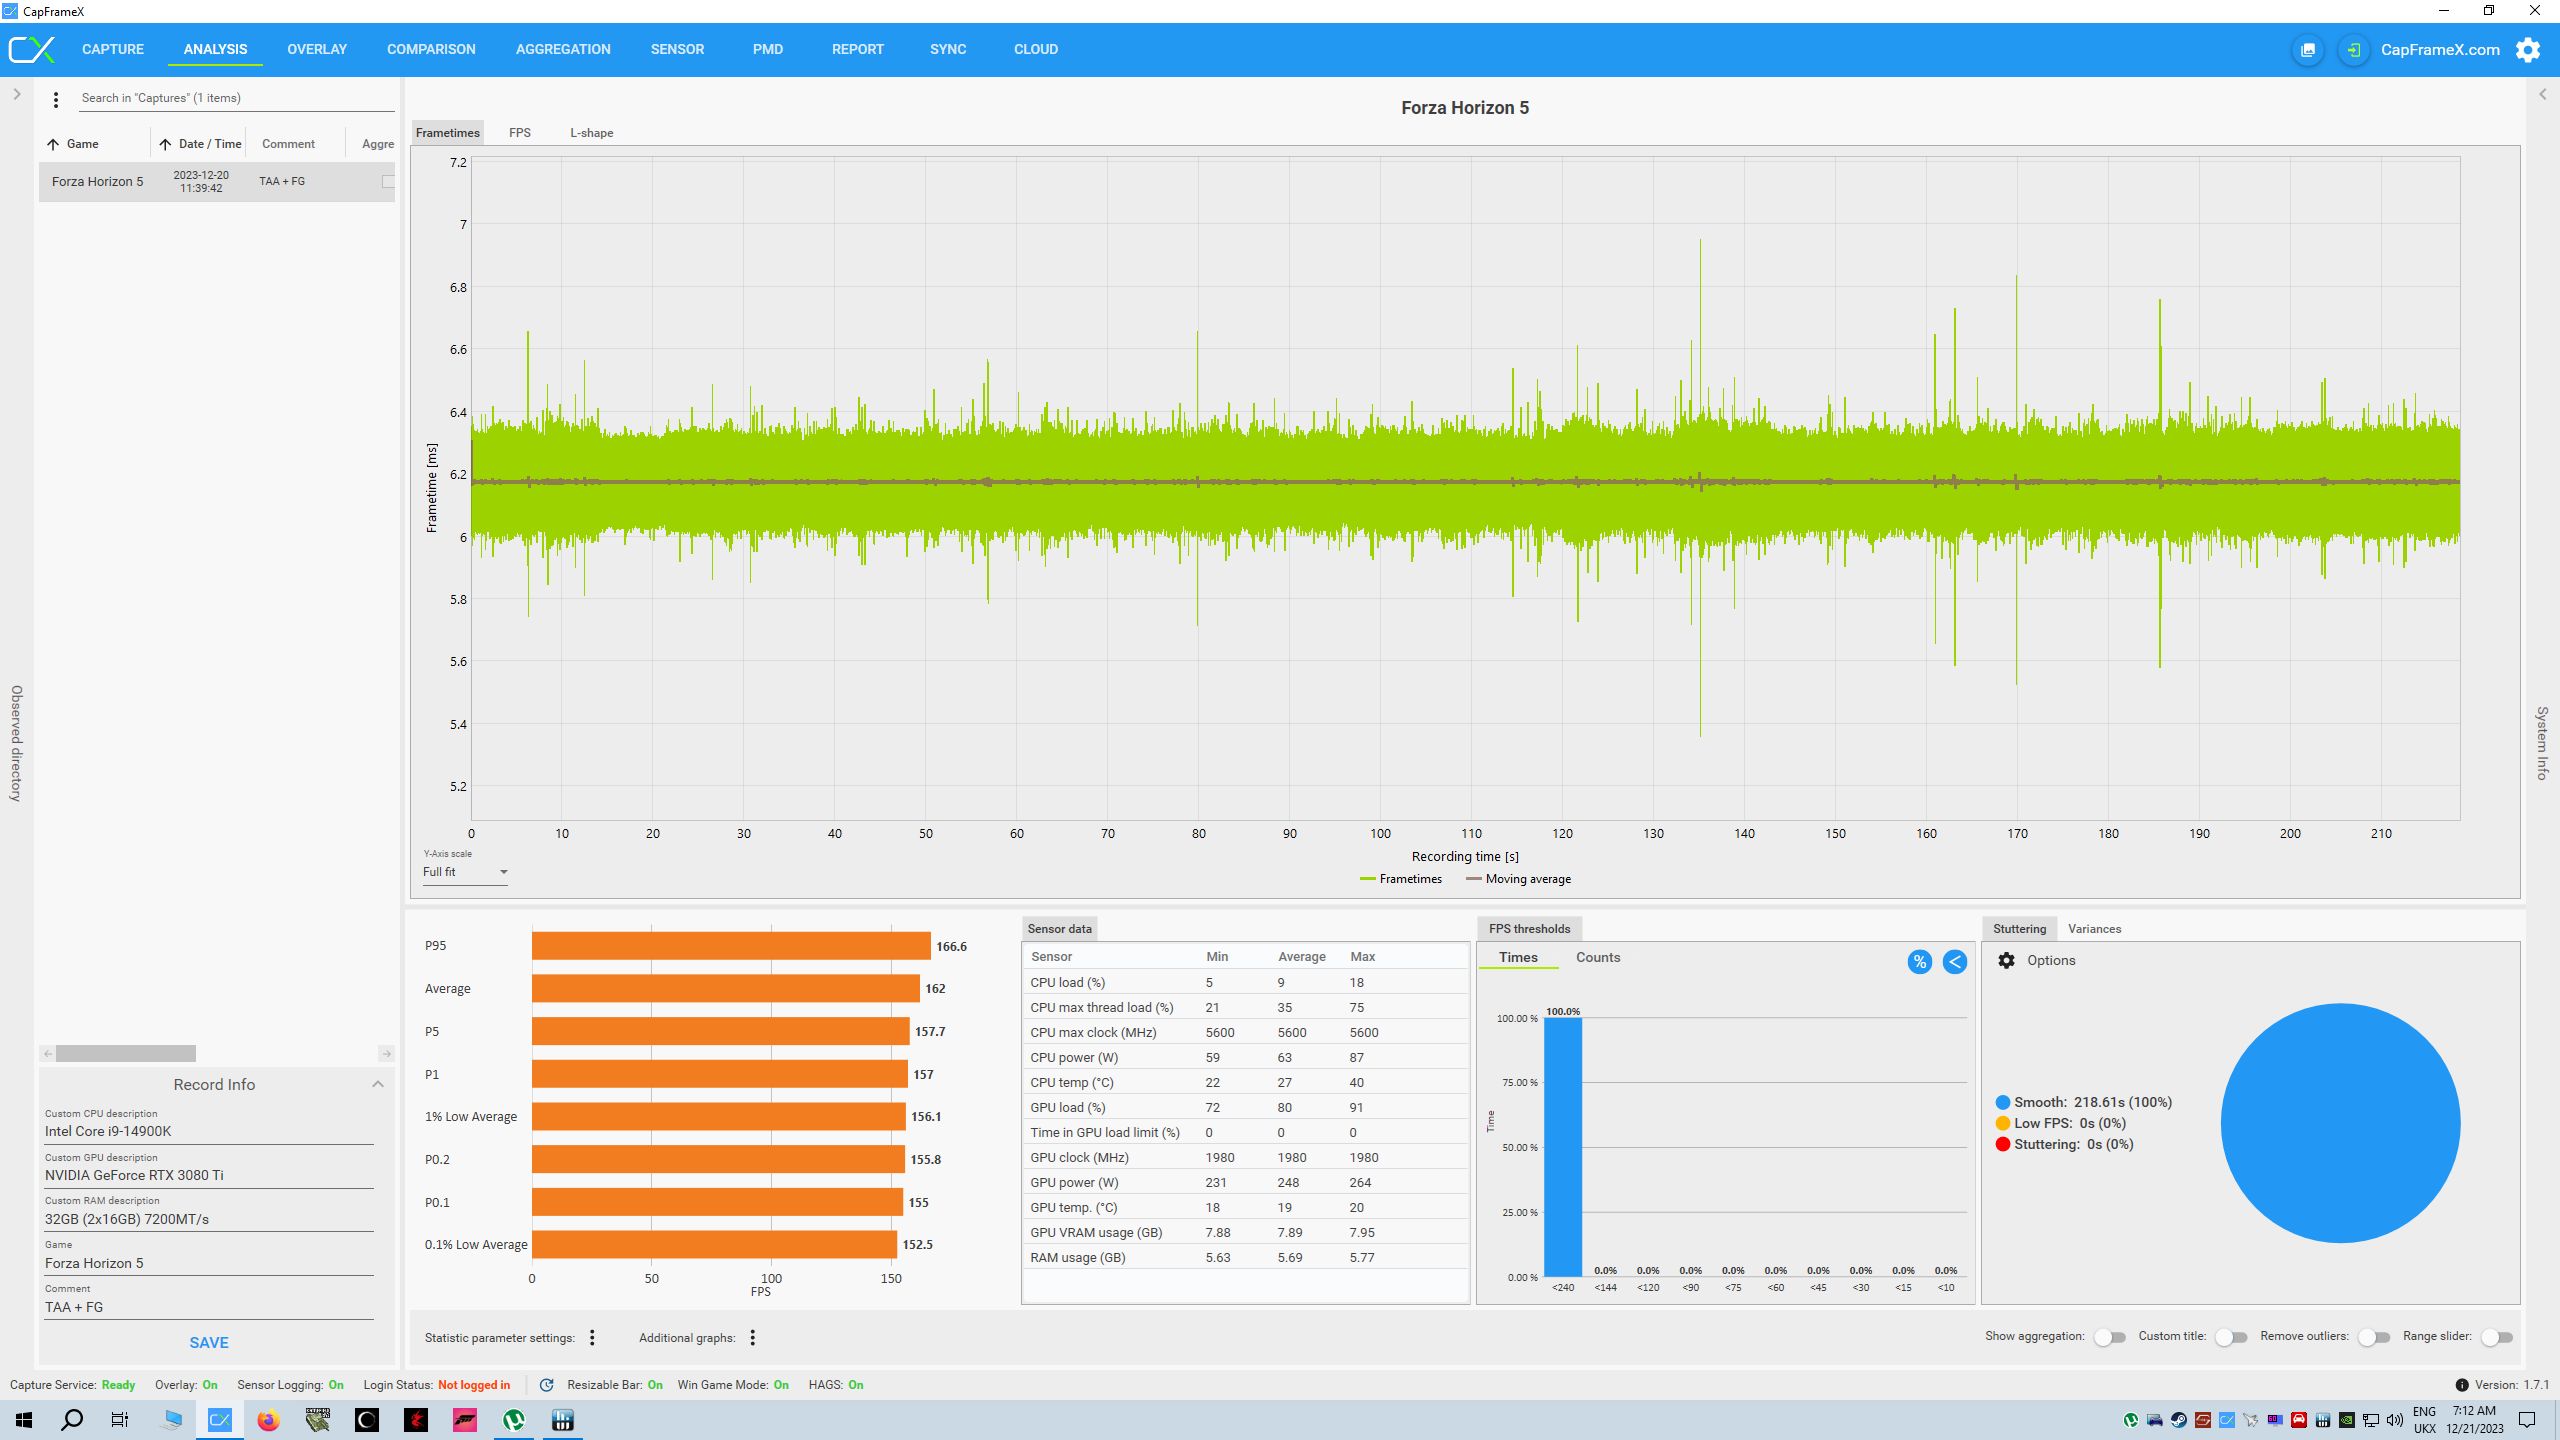Open the Forza Horizon taskbar icon

click(x=465, y=1420)
